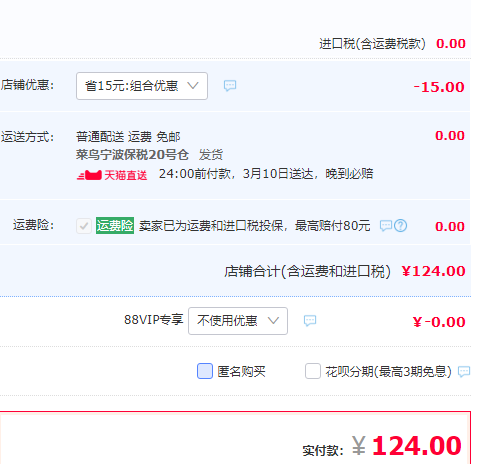Click comment bubble icon after 运费险 description
This screenshot has width=477, height=464.
coord(386,226)
